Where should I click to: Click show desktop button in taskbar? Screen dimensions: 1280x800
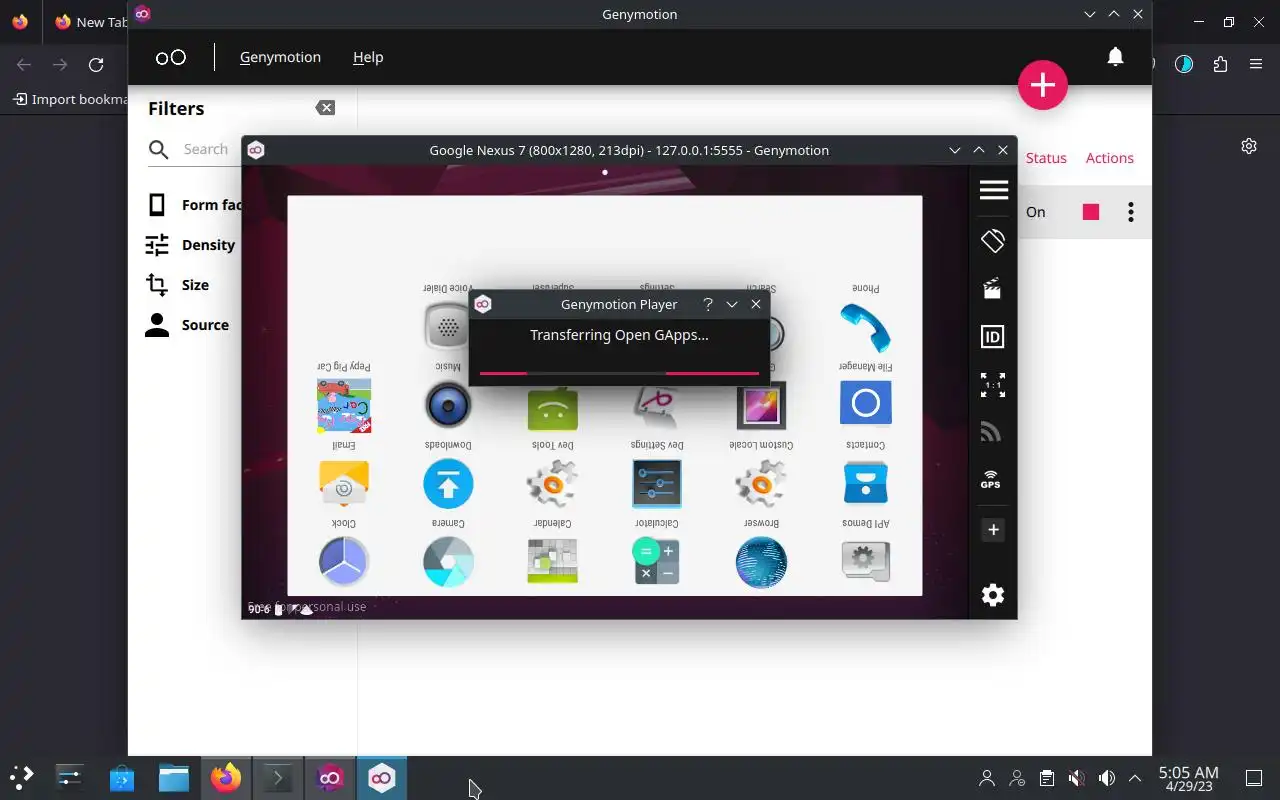pos(1254,778)
